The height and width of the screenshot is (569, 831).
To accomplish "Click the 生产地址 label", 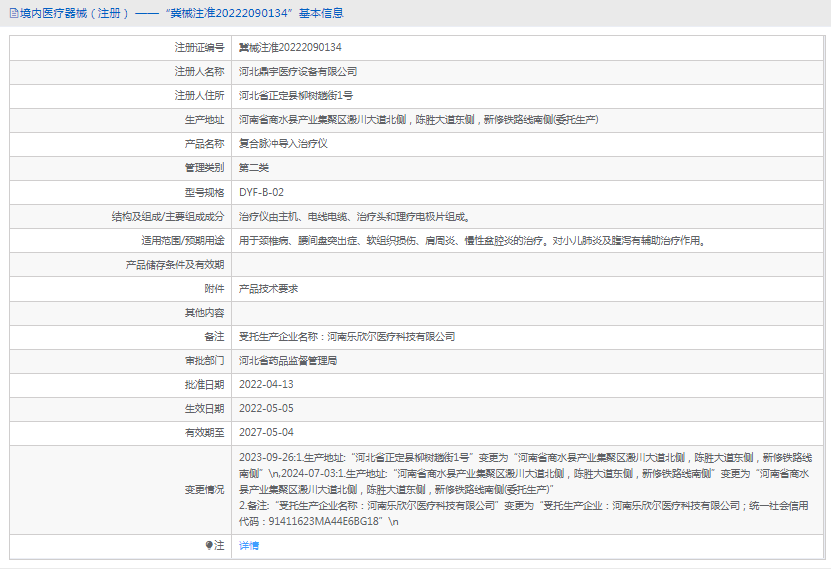I will click(205, 120).
